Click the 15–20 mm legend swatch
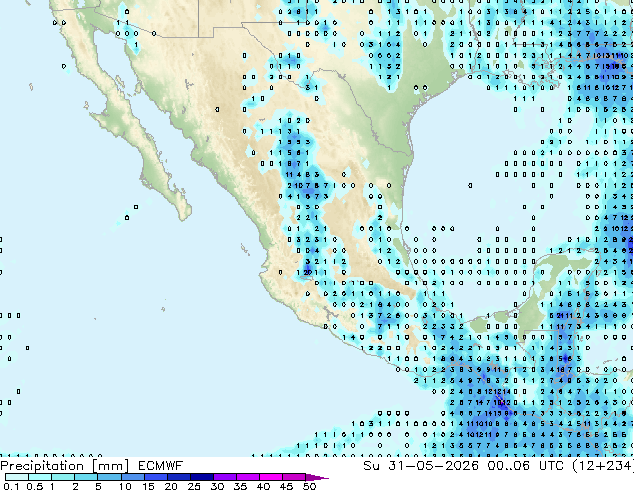Image resolution: width=634 pixels, height=490 pixels. pyautogui.click(x=156, y=477)
